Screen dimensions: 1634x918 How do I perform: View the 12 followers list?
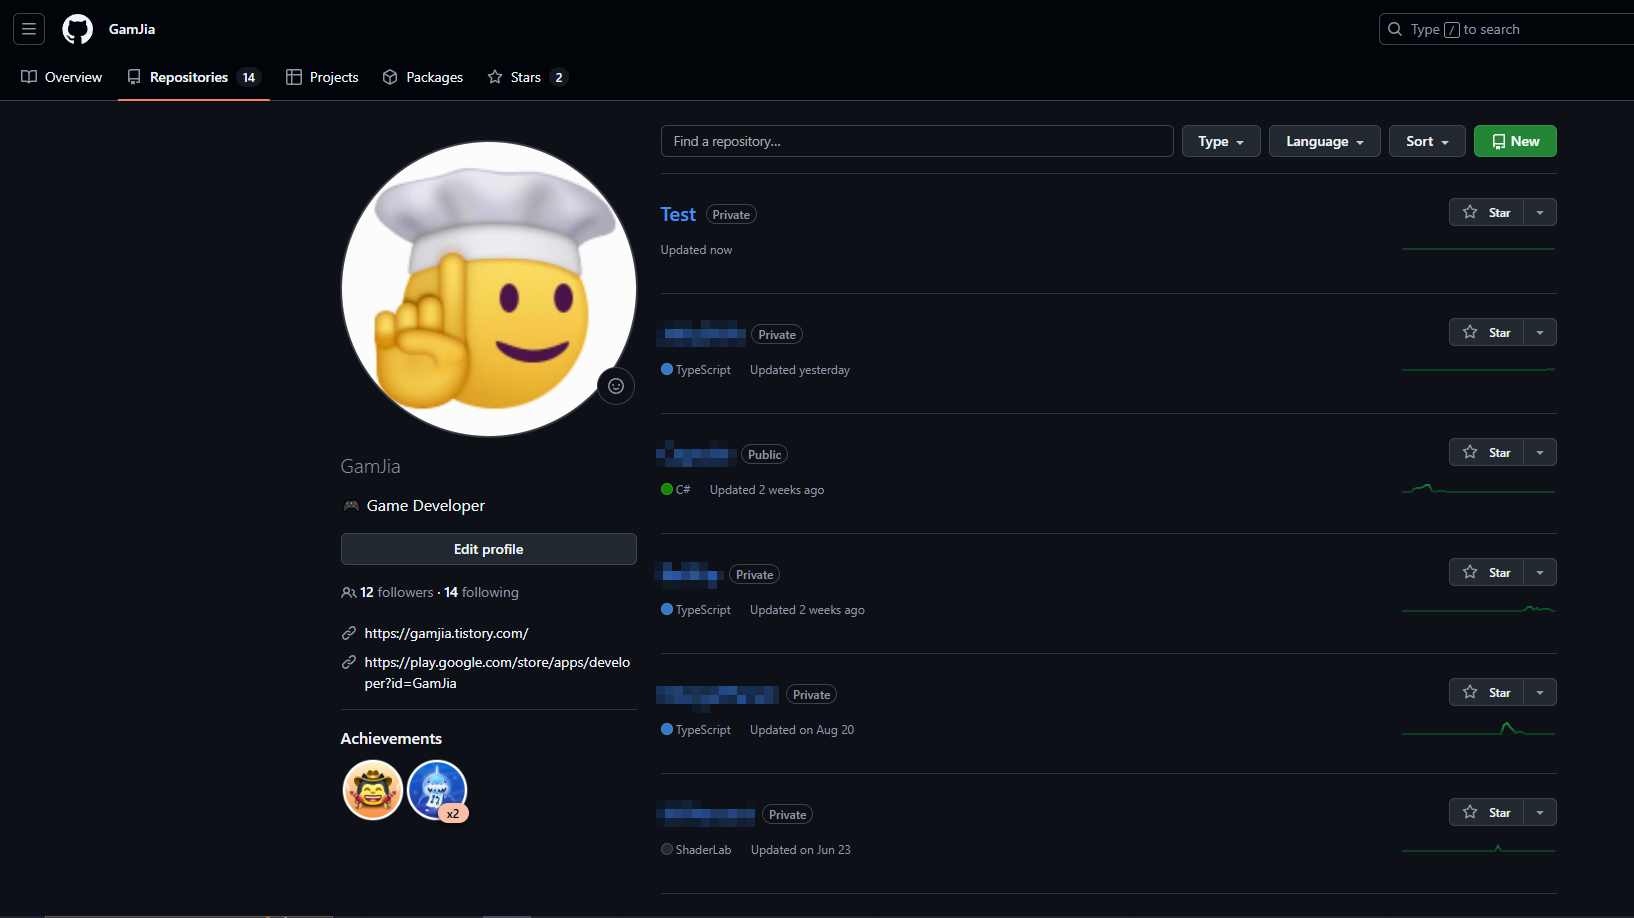pyautogui.click(x=397, y=592)
